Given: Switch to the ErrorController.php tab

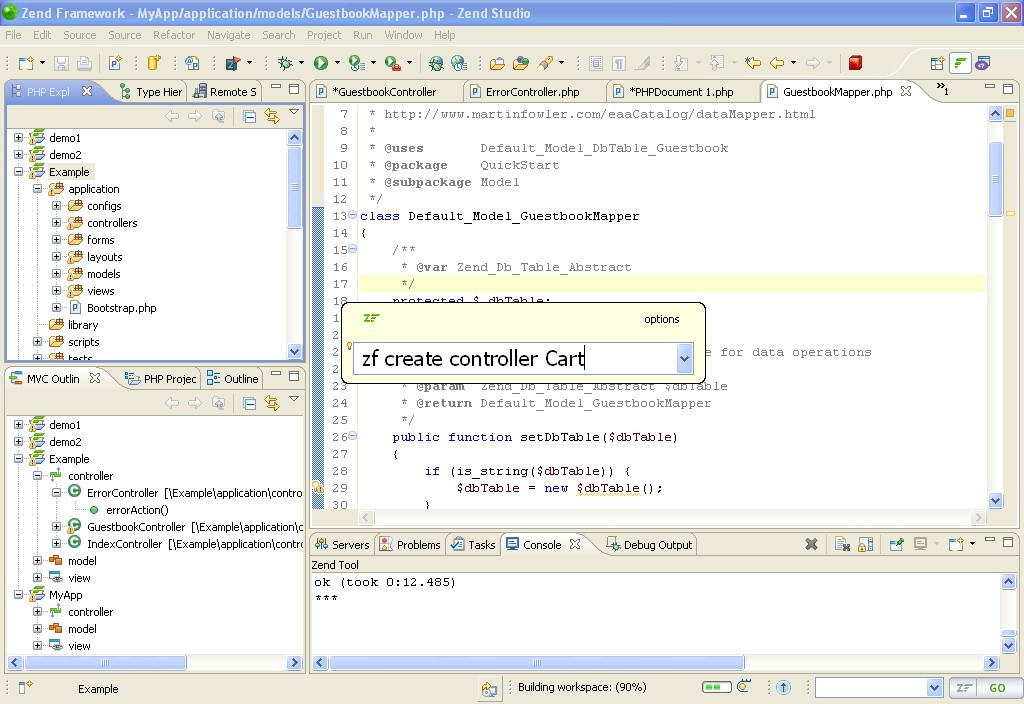Looking at the screenshot, I should point(532,92).
